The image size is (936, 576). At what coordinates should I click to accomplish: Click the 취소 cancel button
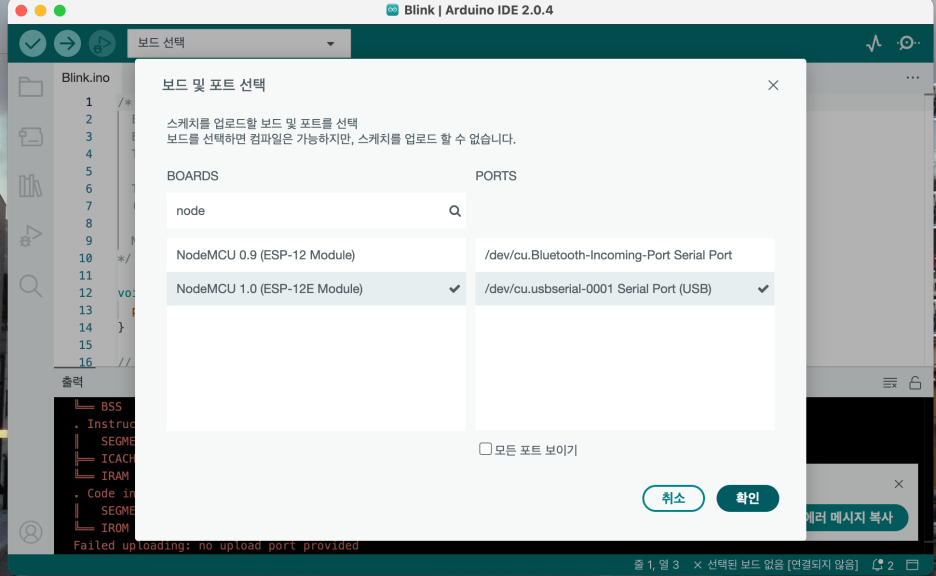point(673,498)
